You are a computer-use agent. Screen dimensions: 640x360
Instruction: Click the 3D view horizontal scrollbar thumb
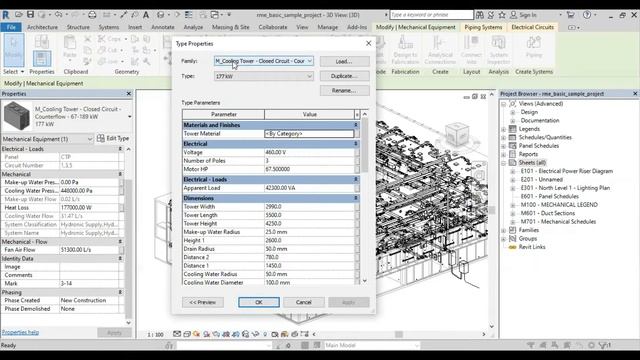[399, 334]
